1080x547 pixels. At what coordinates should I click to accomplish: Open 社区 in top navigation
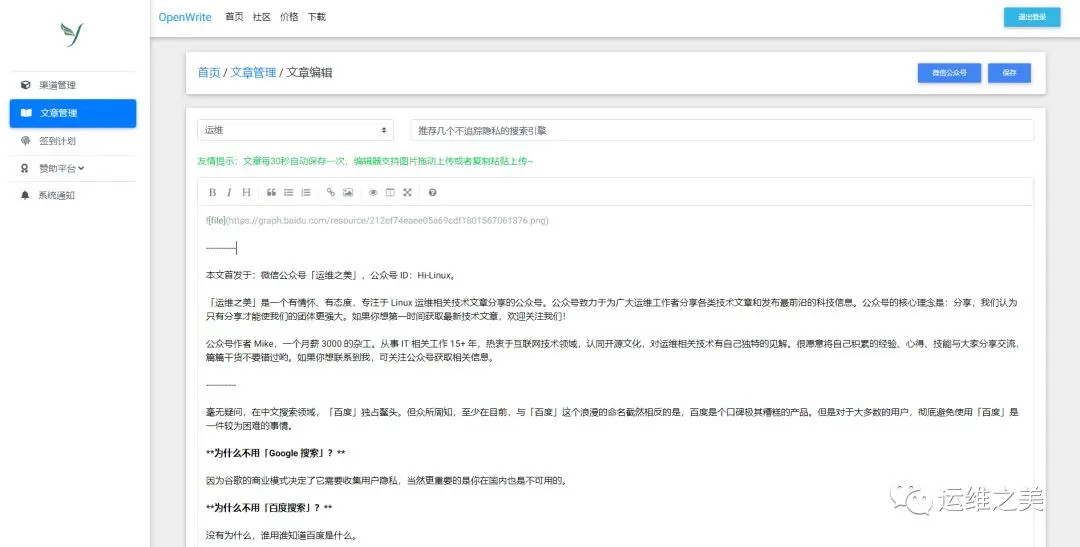262,17
